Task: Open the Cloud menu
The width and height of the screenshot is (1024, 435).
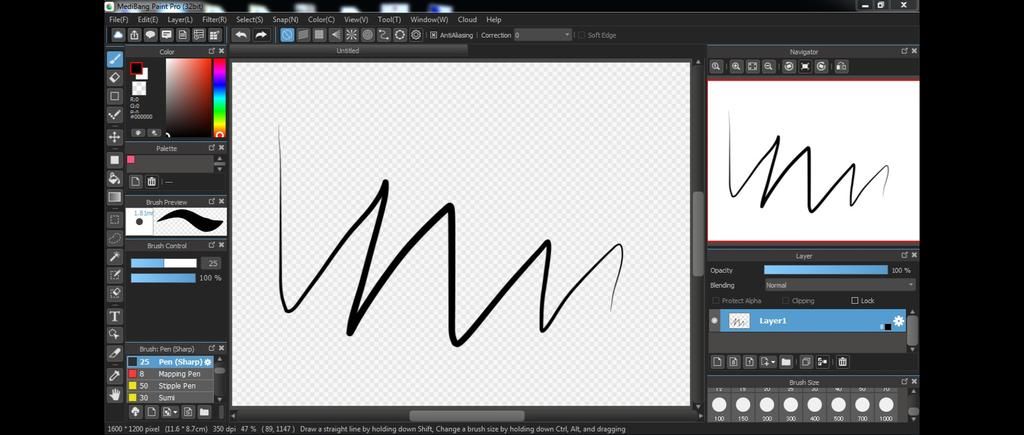Action: pos(467,20)
